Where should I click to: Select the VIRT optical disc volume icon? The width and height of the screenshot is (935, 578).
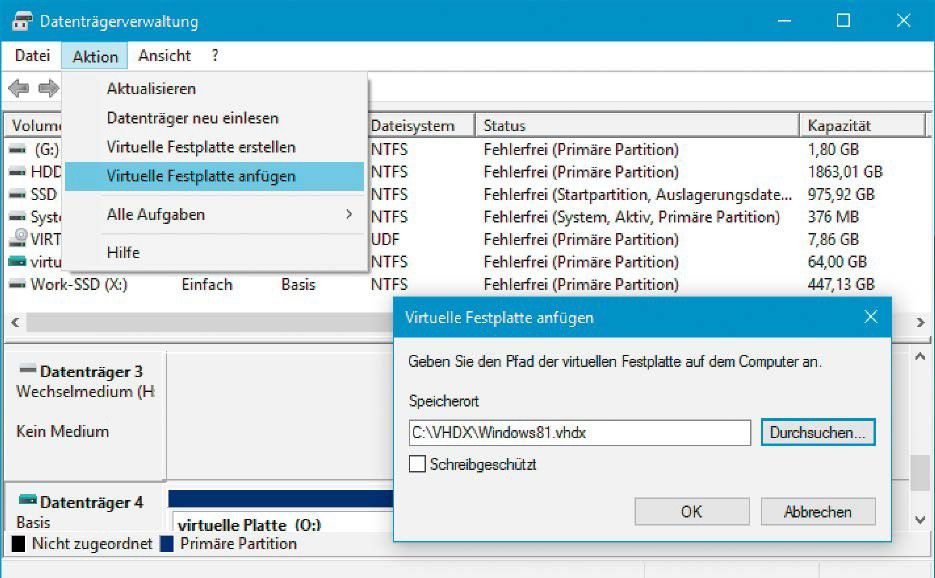tap(18, 238)
